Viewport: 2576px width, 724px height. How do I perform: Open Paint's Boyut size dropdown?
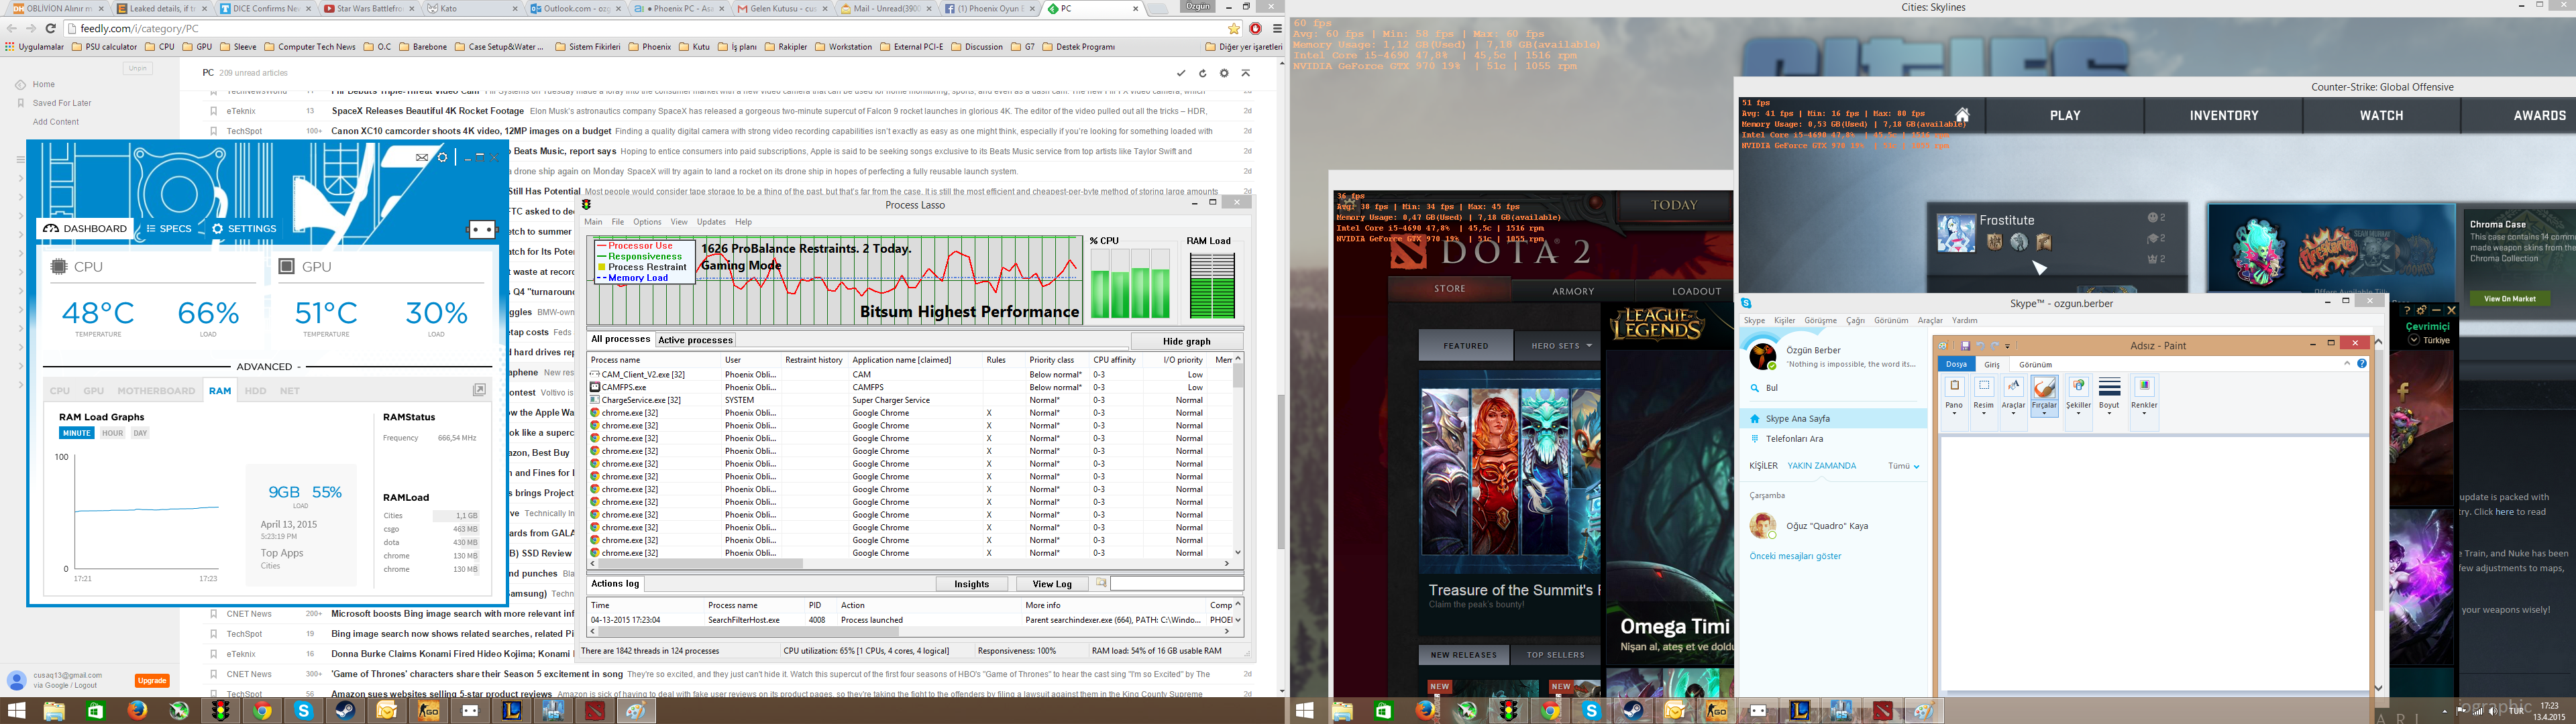tap(2109, 396)
